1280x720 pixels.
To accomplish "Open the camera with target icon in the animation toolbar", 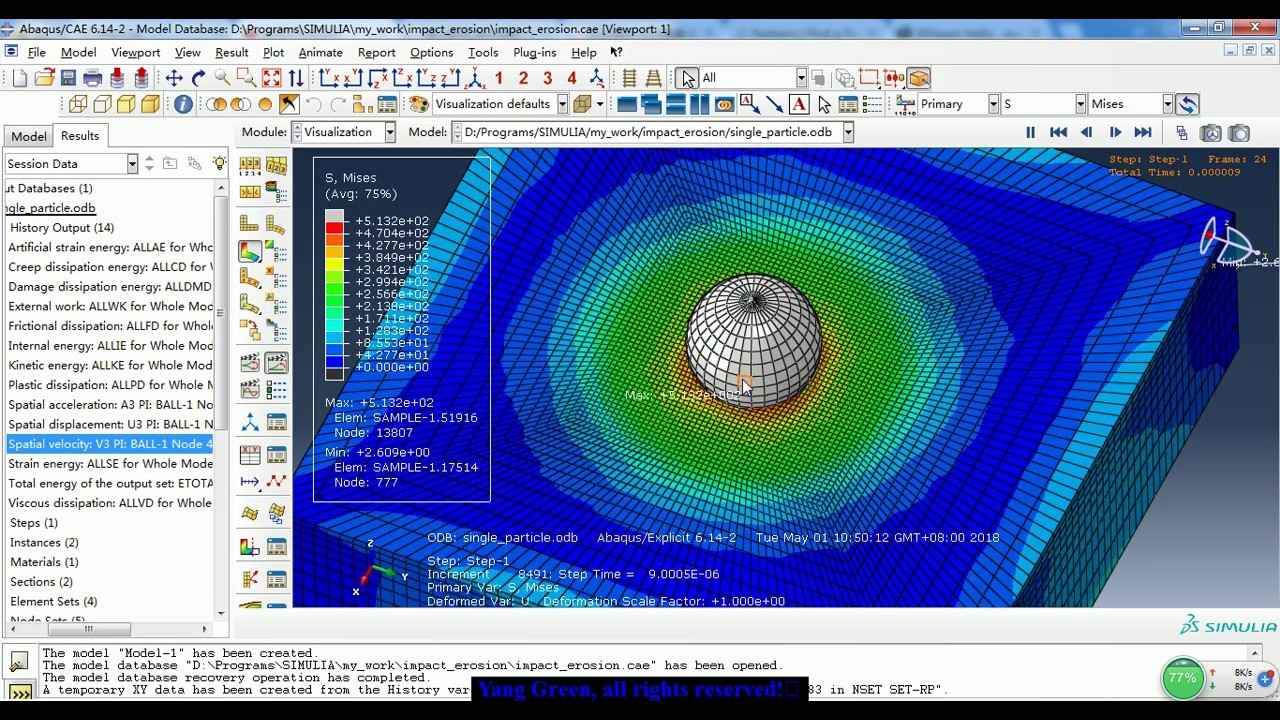I will (1211, 132).
